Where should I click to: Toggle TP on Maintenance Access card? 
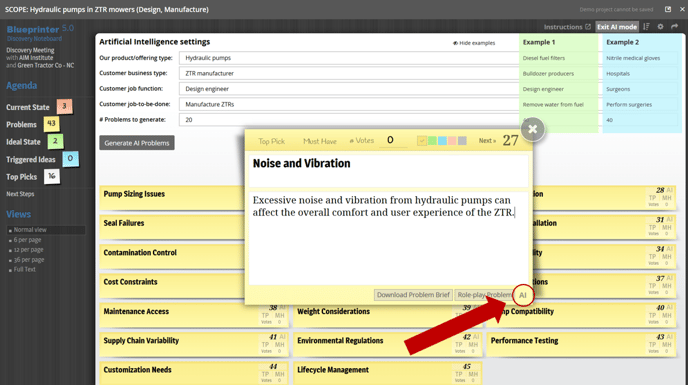(x=265, y=315)
